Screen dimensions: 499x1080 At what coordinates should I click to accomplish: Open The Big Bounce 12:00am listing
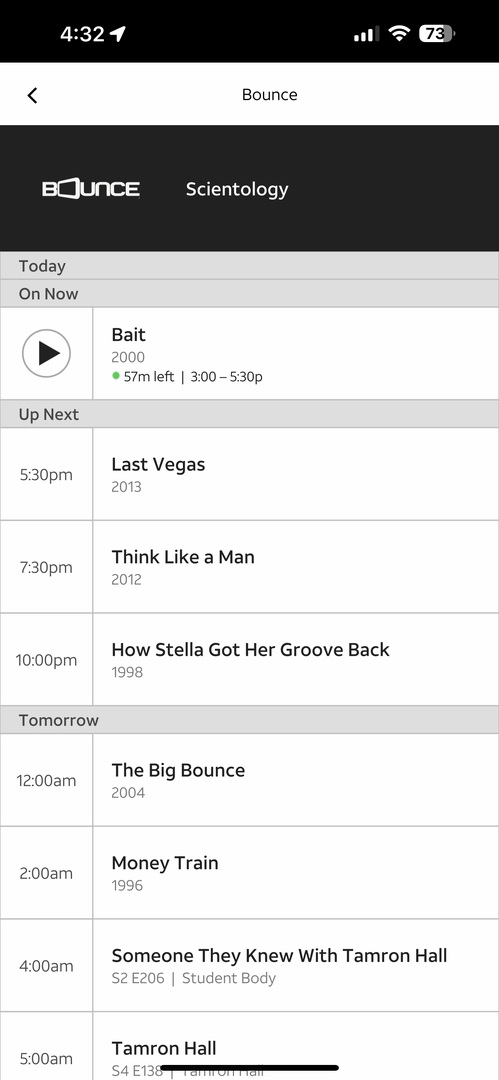tap(250, 780)
